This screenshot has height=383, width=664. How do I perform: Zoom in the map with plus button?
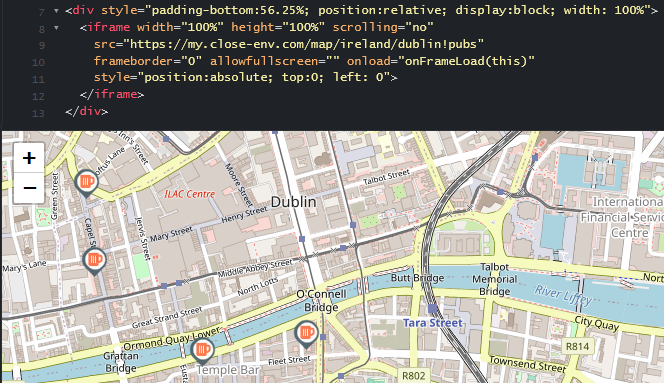[29, 158]
